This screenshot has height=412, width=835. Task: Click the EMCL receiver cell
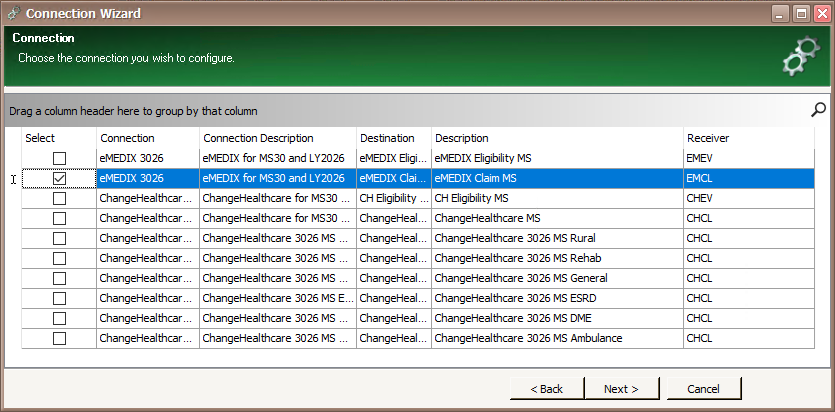click(x=749, y=178)
